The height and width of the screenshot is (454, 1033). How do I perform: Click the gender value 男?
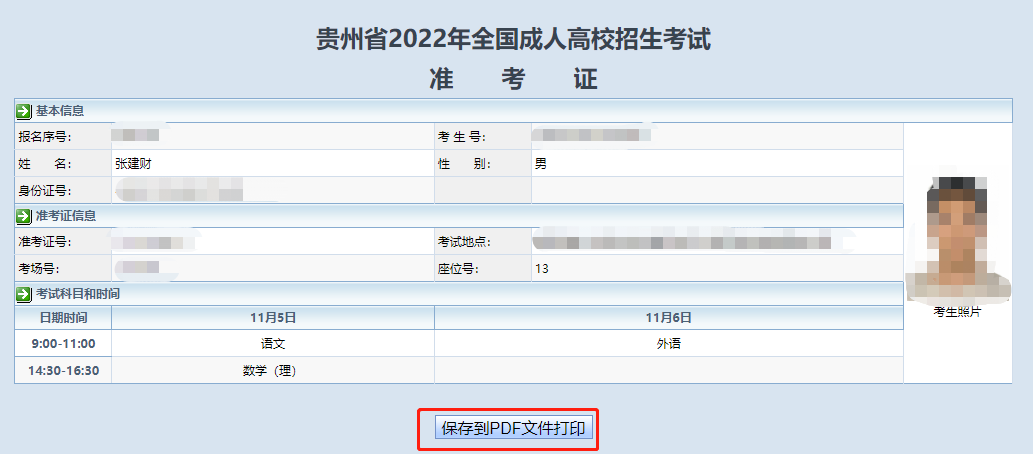[x=541, y=163]
